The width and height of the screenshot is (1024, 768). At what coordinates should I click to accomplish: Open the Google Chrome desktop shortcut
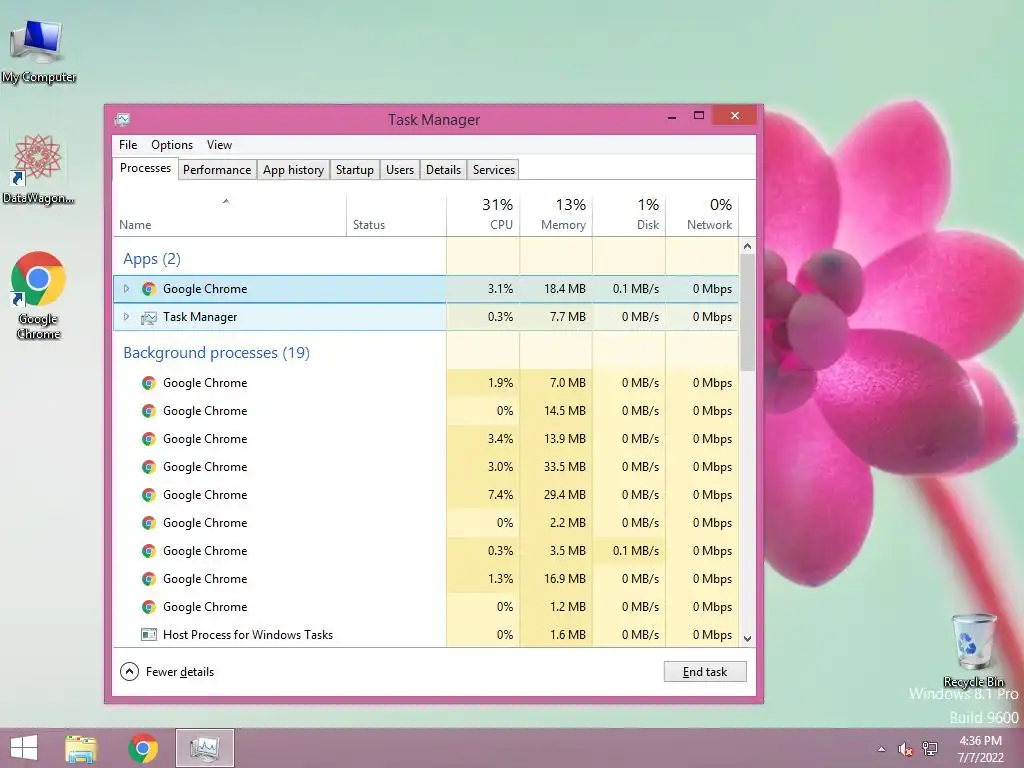coord(38,295)
